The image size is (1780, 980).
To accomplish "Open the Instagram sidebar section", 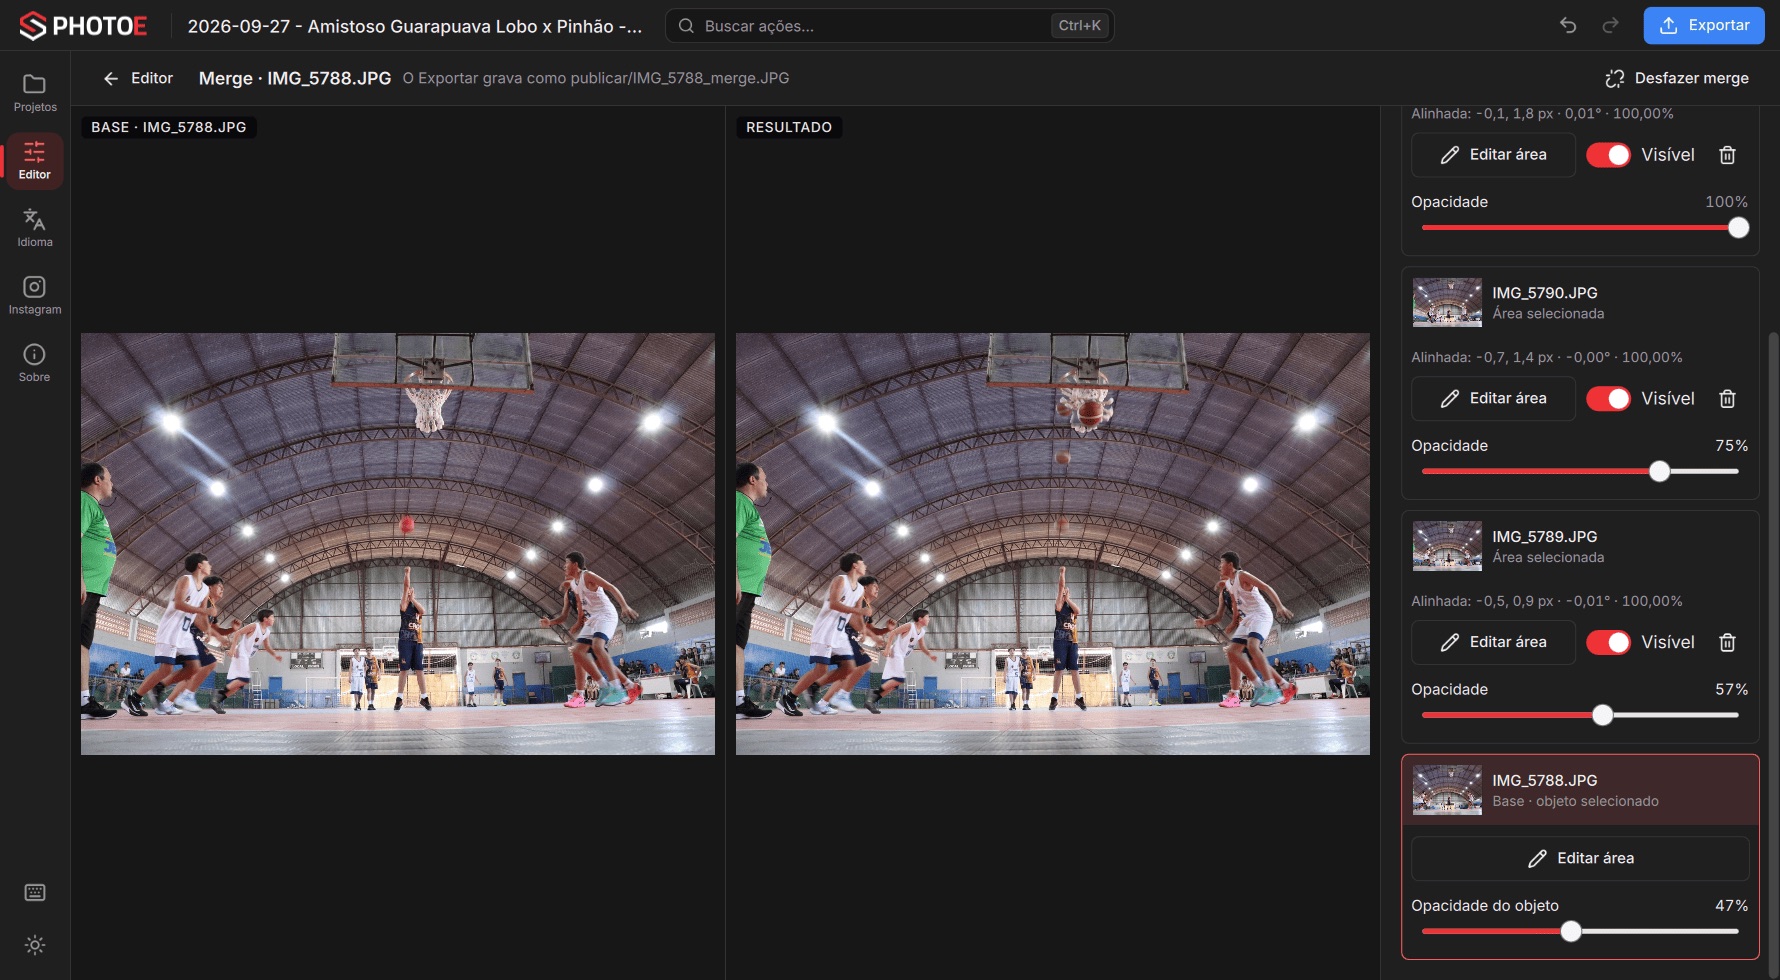I will (x=35, y=296).
